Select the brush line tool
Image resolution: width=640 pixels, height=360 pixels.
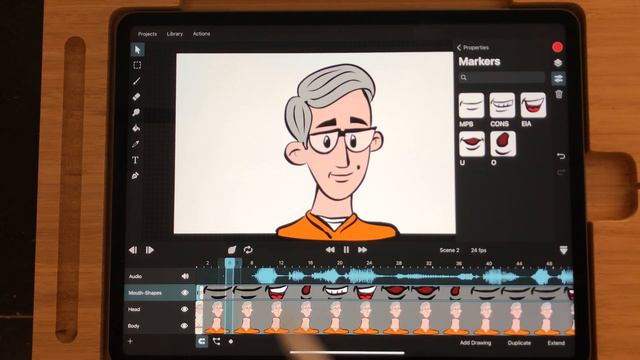point(137,81)
